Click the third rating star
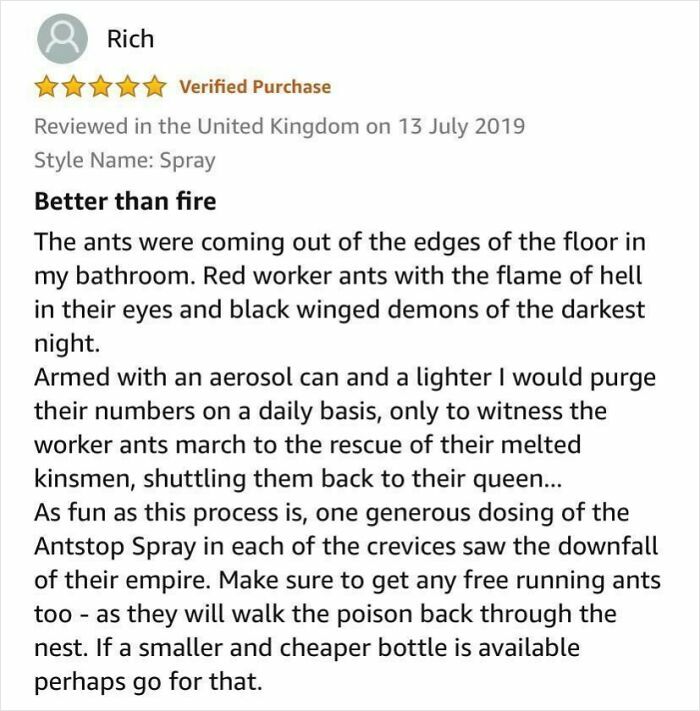700x711 pixels. [x=99, y=87]
